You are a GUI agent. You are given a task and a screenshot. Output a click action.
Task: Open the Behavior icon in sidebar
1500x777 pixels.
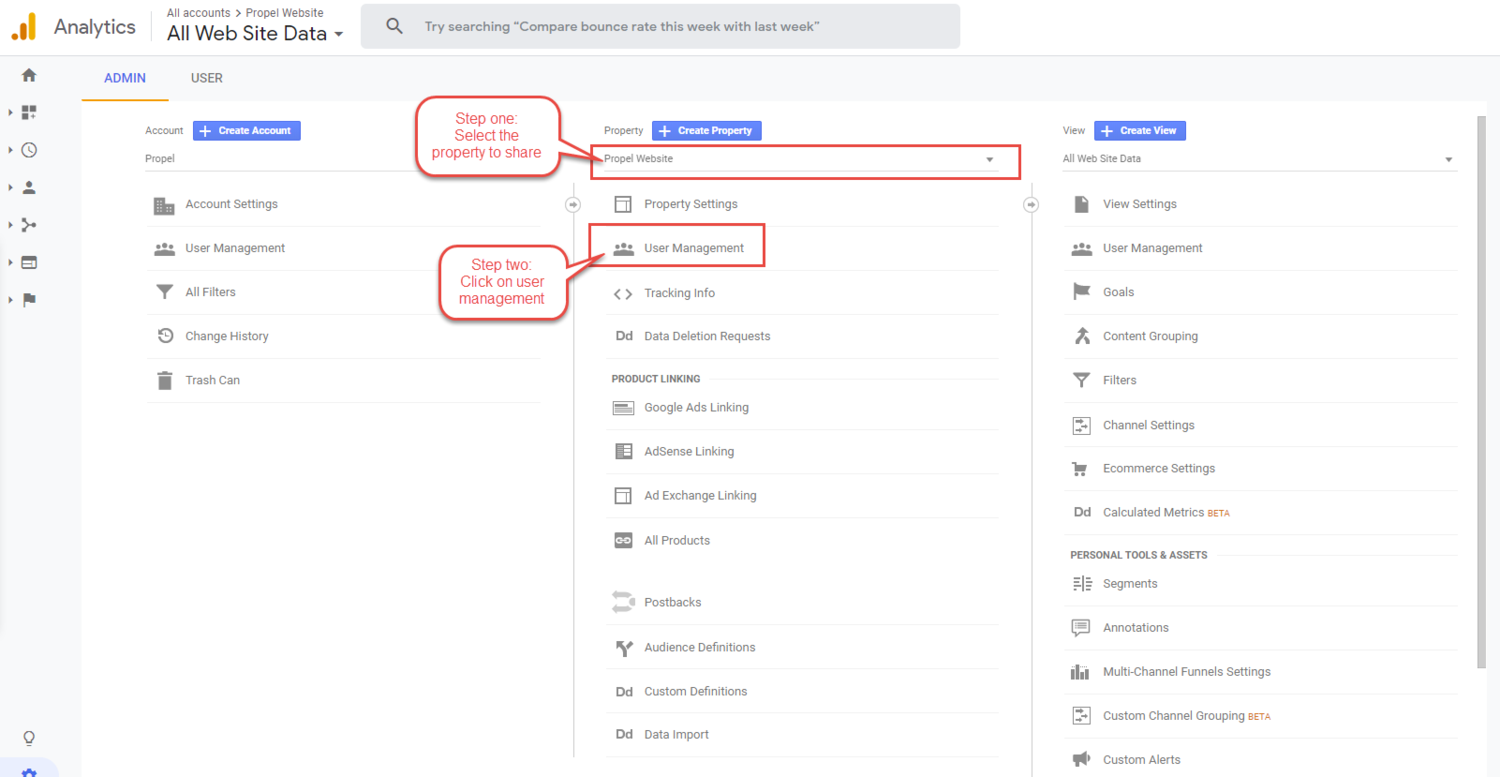pyautogui.click(x=29, y=262)
